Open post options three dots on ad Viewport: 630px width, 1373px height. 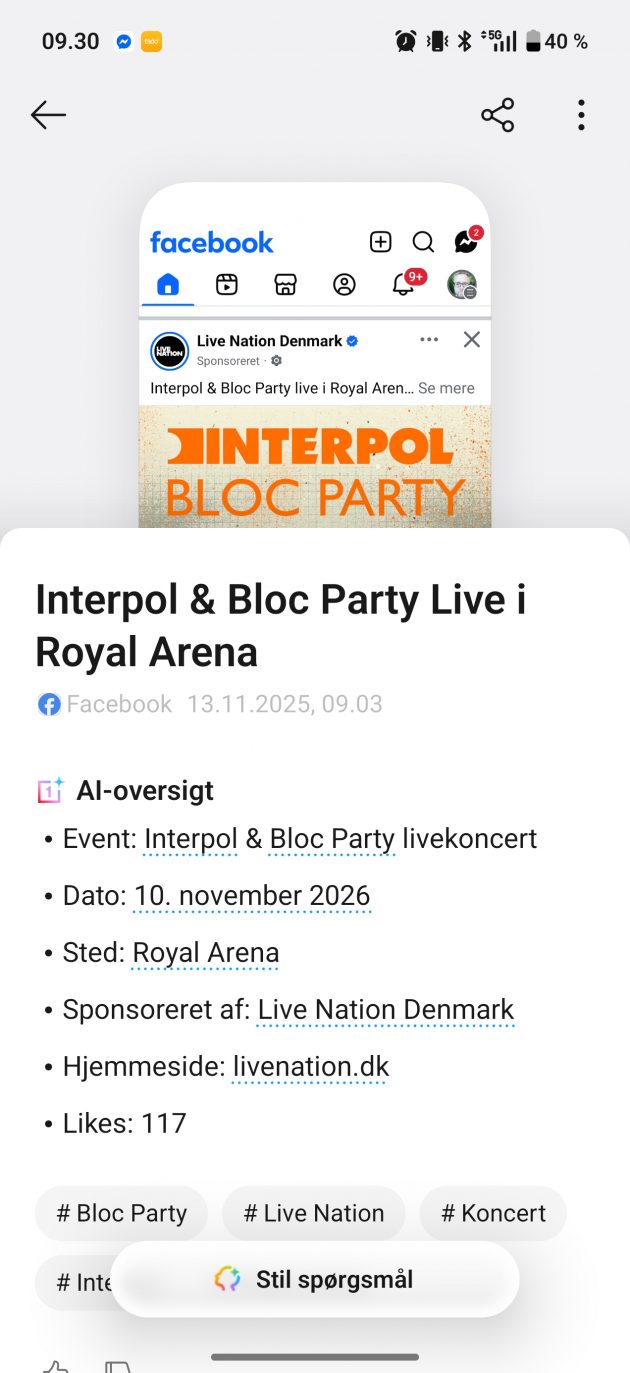(x=429, y=340)
